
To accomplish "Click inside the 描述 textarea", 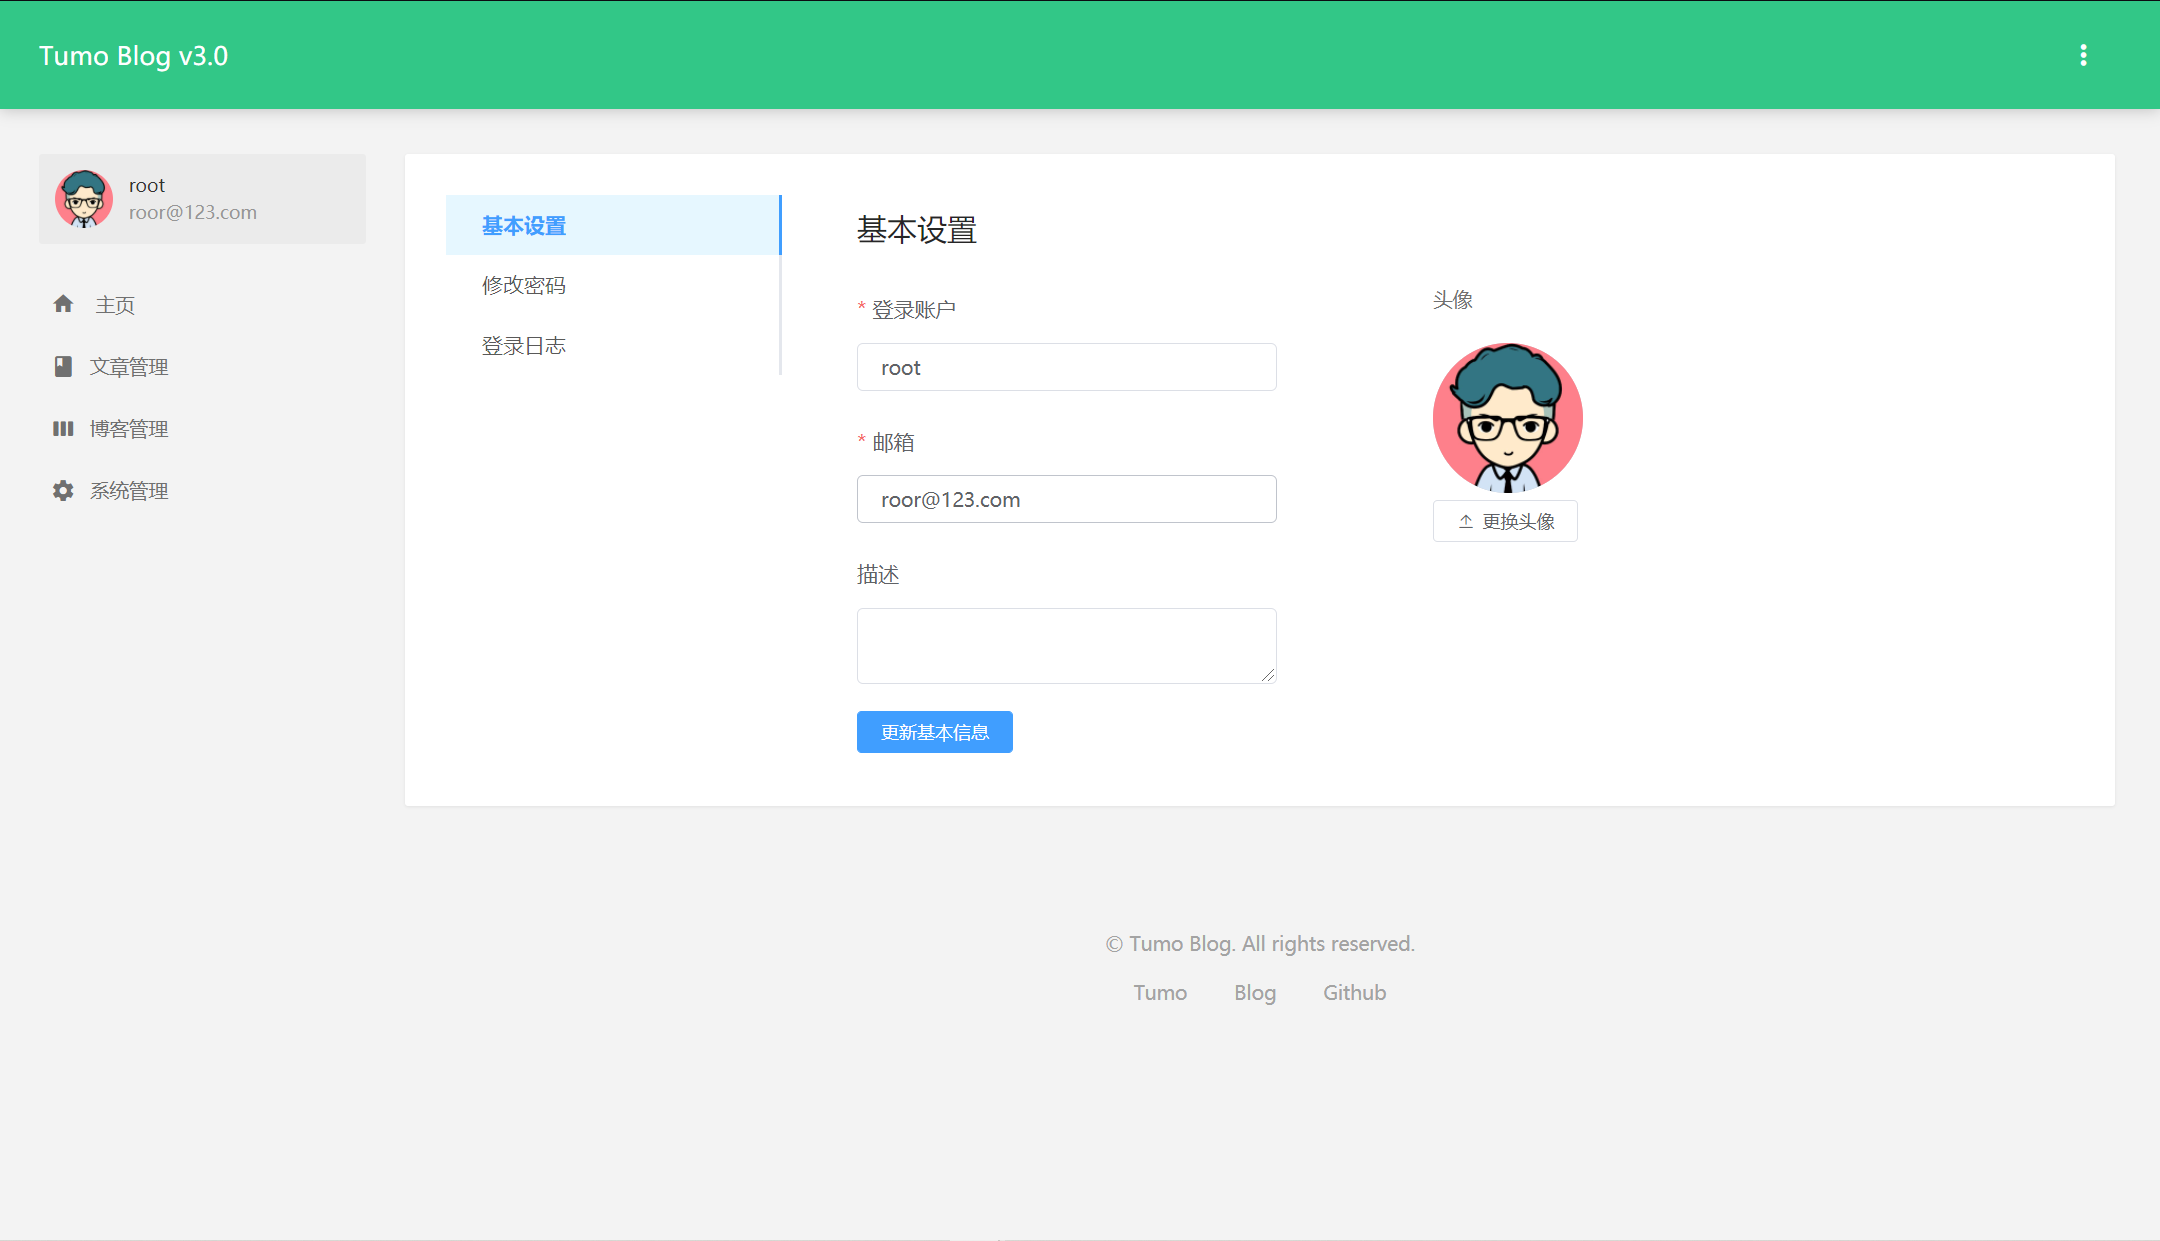I will (x=1060, y=645).
